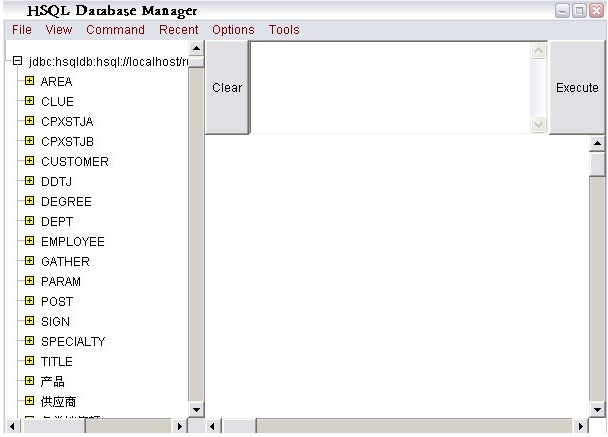Screen dimensions: 608x437
Task: Click the Execute button
Action: click(x=577, y=88)
